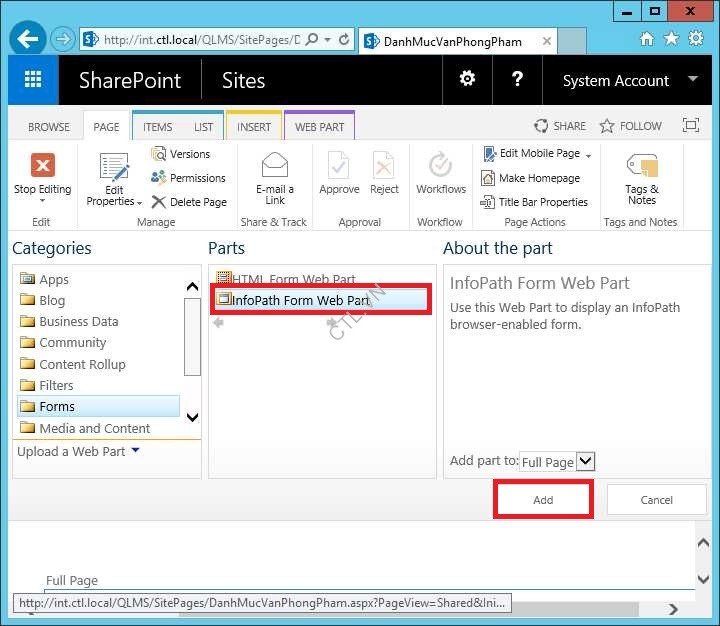Click the Cancel button
The image size is (720, 626).
coord(656,499)
